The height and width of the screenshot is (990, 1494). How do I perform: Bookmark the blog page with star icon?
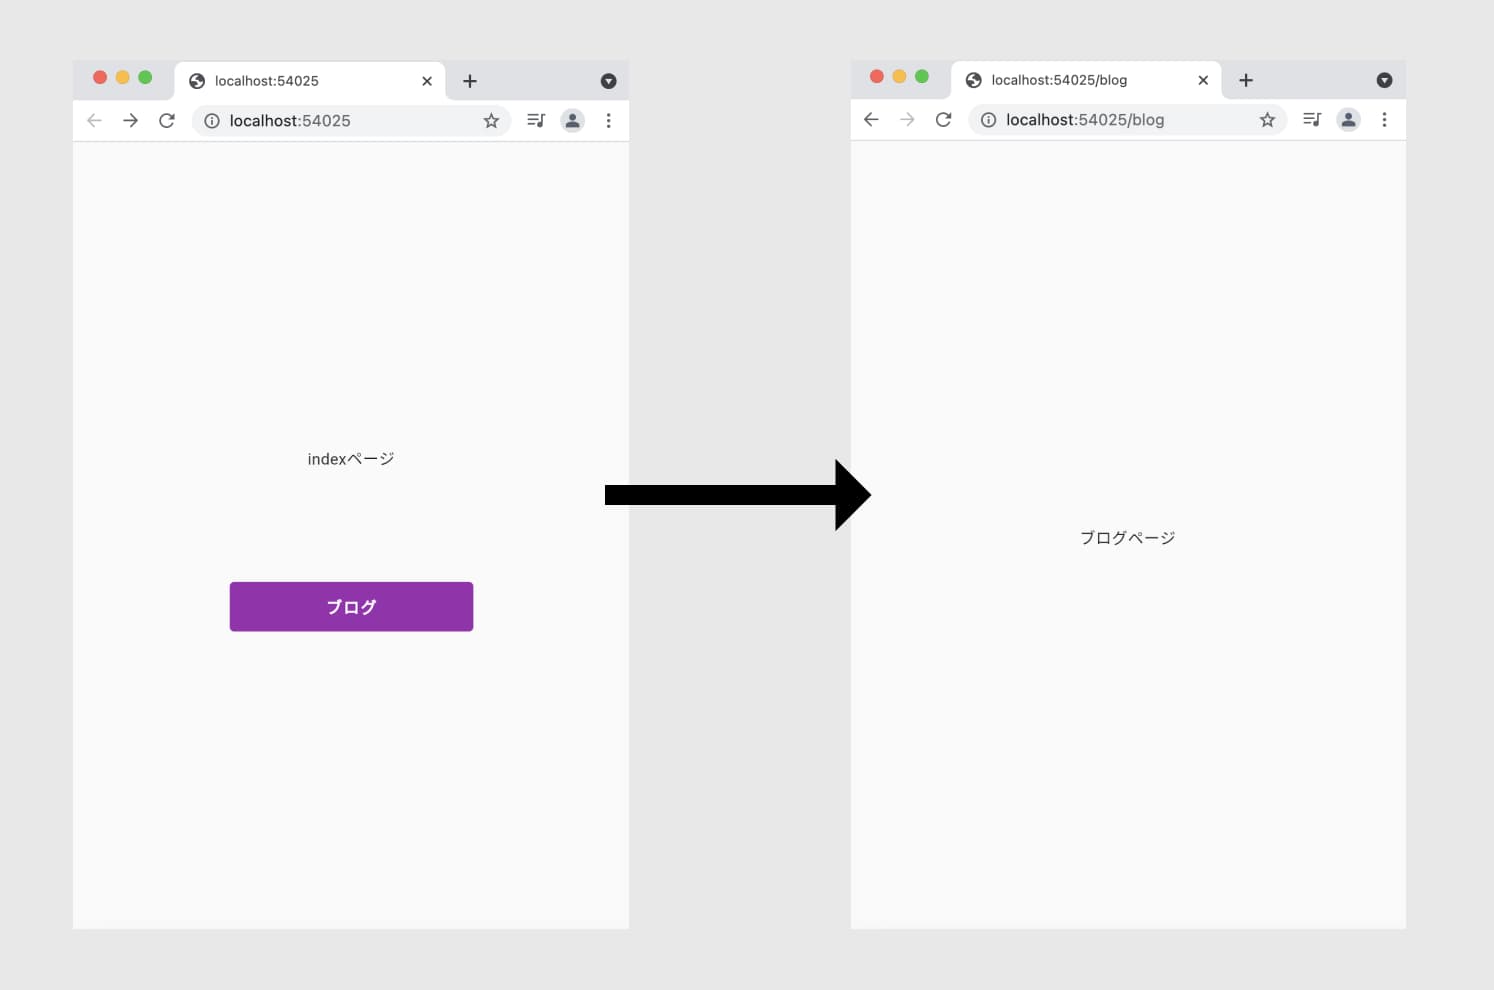1267,119
